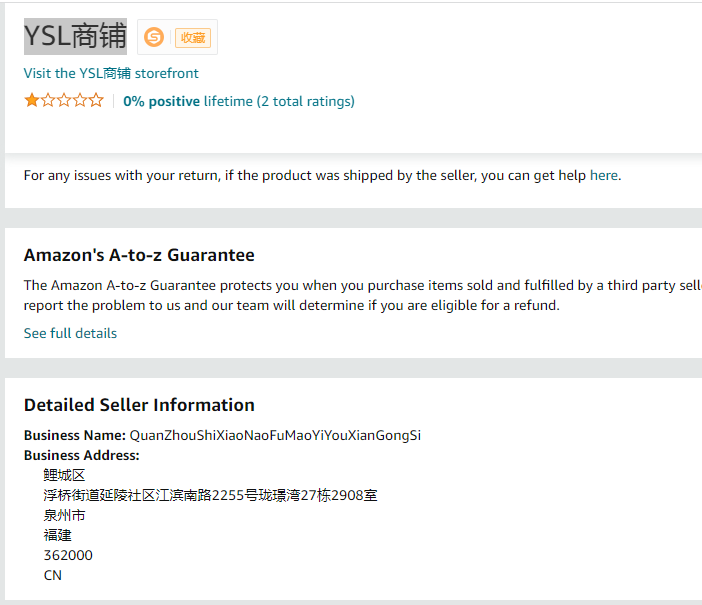Click the 福建 province line

click(58, 535)
